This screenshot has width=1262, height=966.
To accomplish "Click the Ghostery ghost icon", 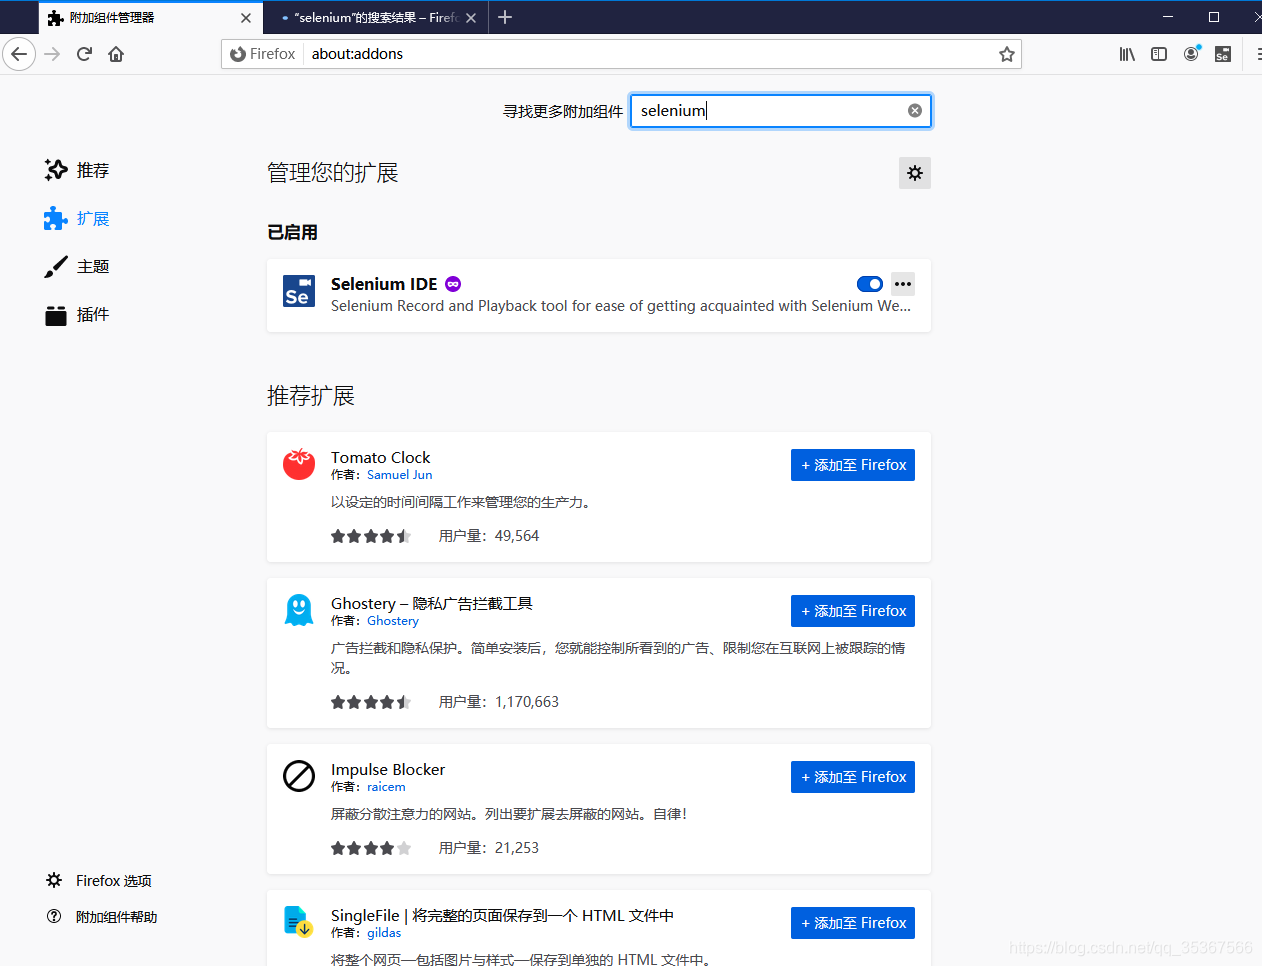I will [299, 610].
